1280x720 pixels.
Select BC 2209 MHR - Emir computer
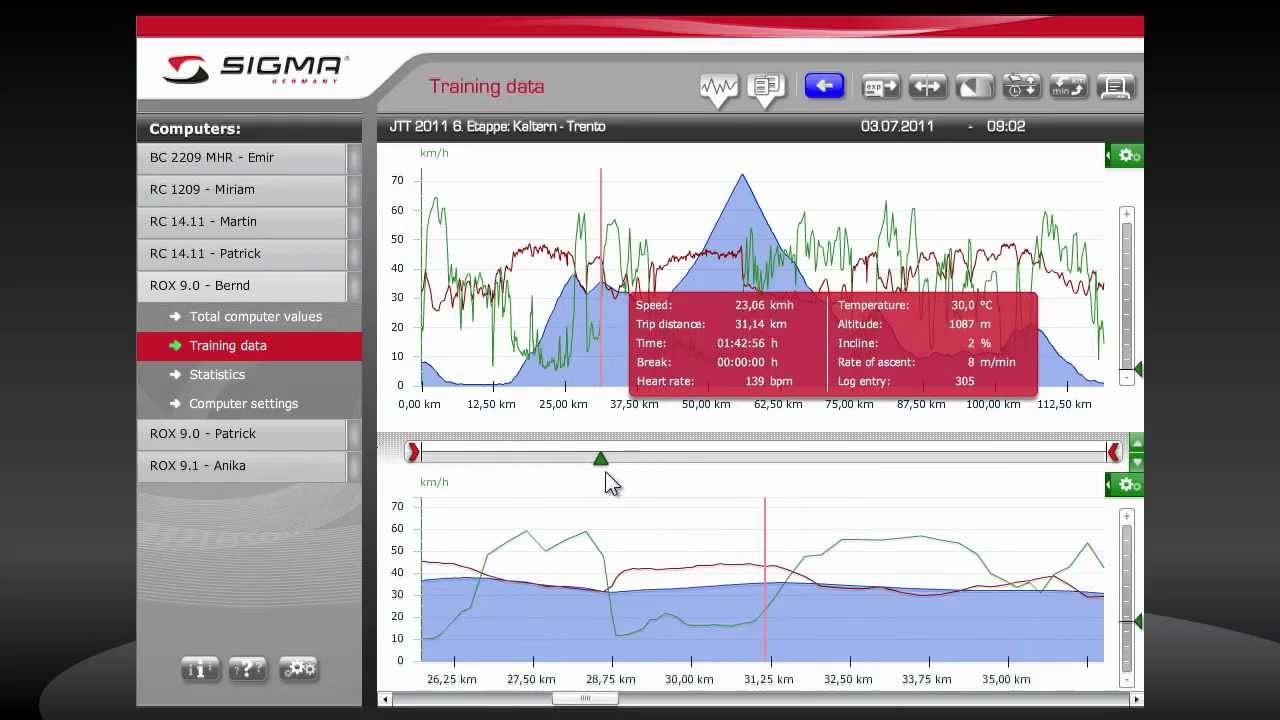click(x=244, y=158)
